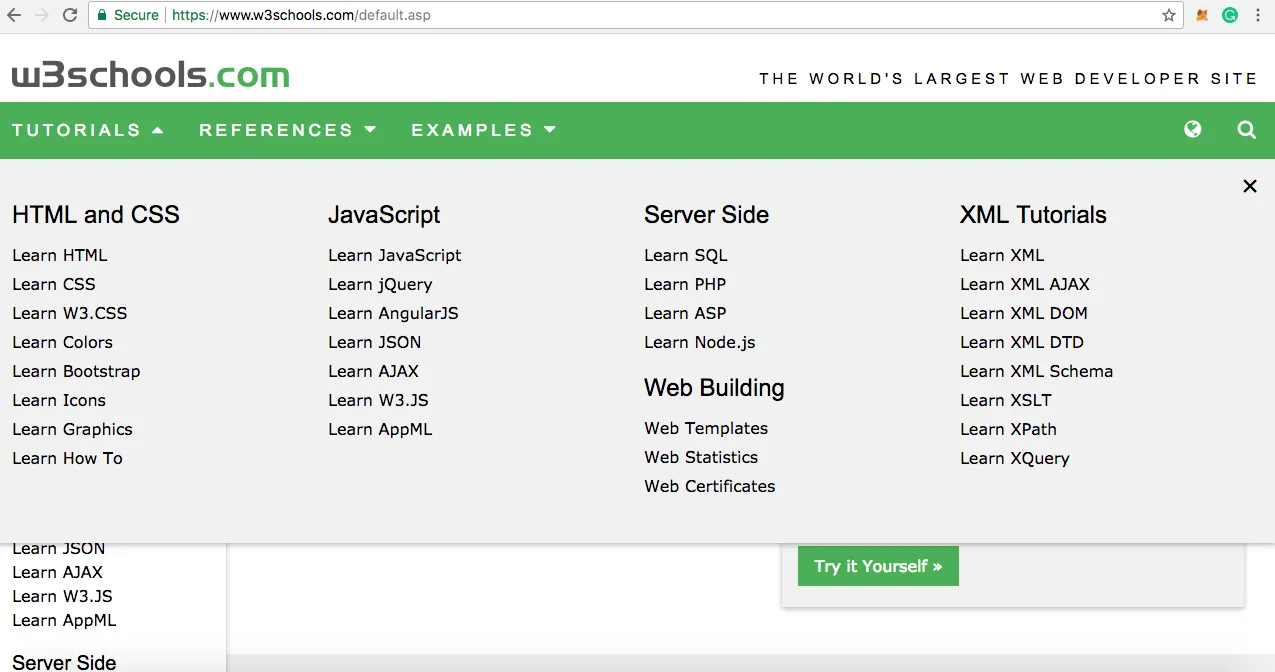Open Learn Icons tutorial
1275x672 pixels.
click(59, 400)
